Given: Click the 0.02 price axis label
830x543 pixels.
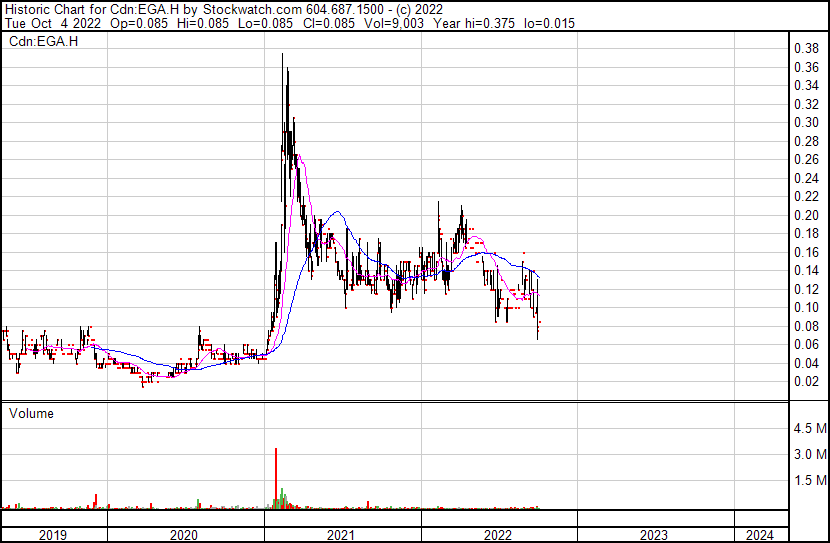Looking at the screenshot, I should pos(806,381).
